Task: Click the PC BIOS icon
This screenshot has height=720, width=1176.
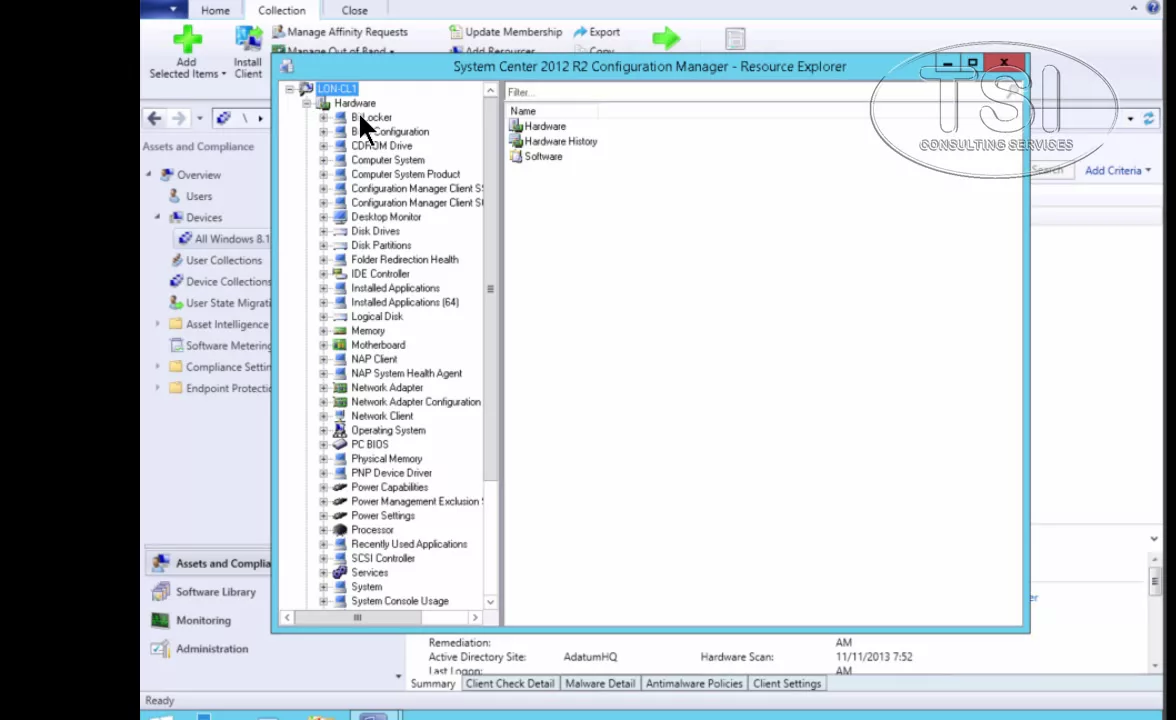Action: pyautogui.click(x=340, y=445)
